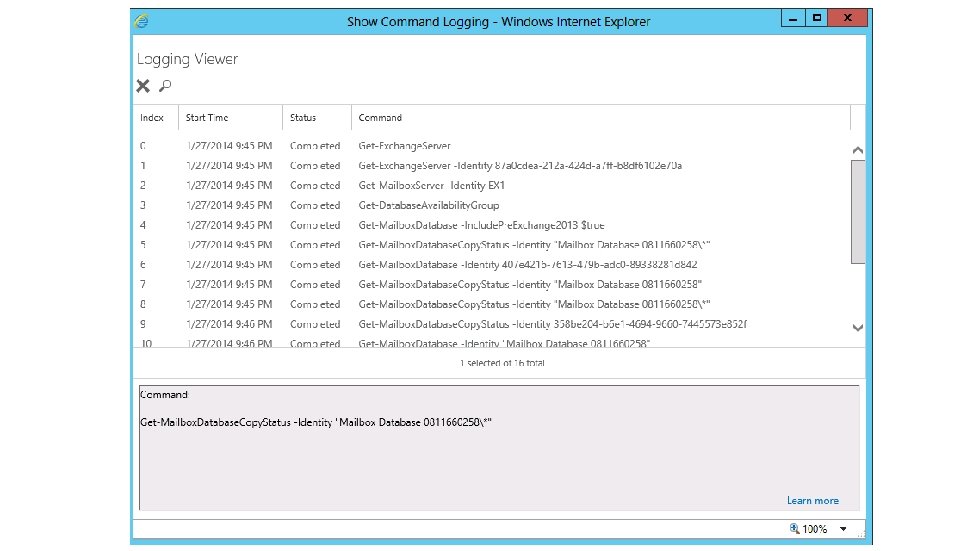Sort by the Index column header

tap(152, 117)
